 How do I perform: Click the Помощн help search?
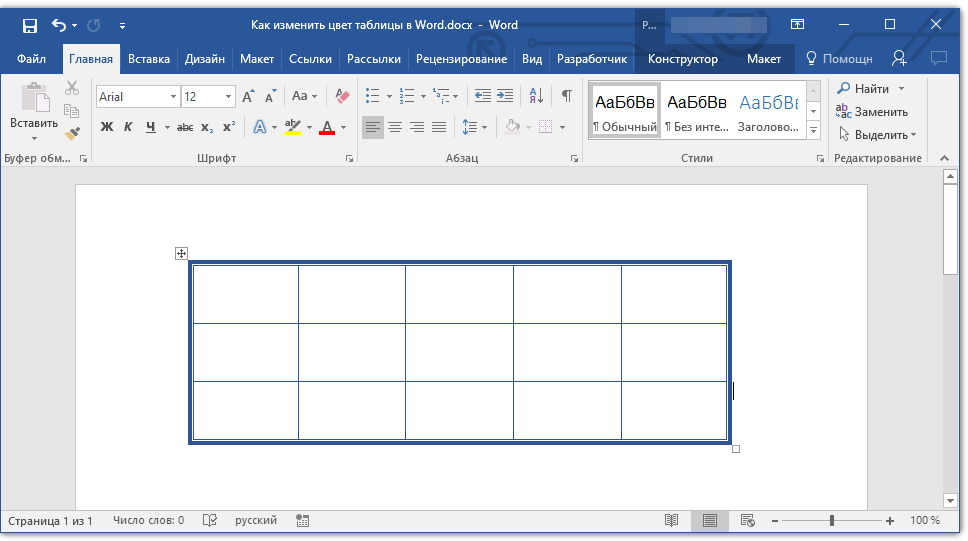(840, 59)
